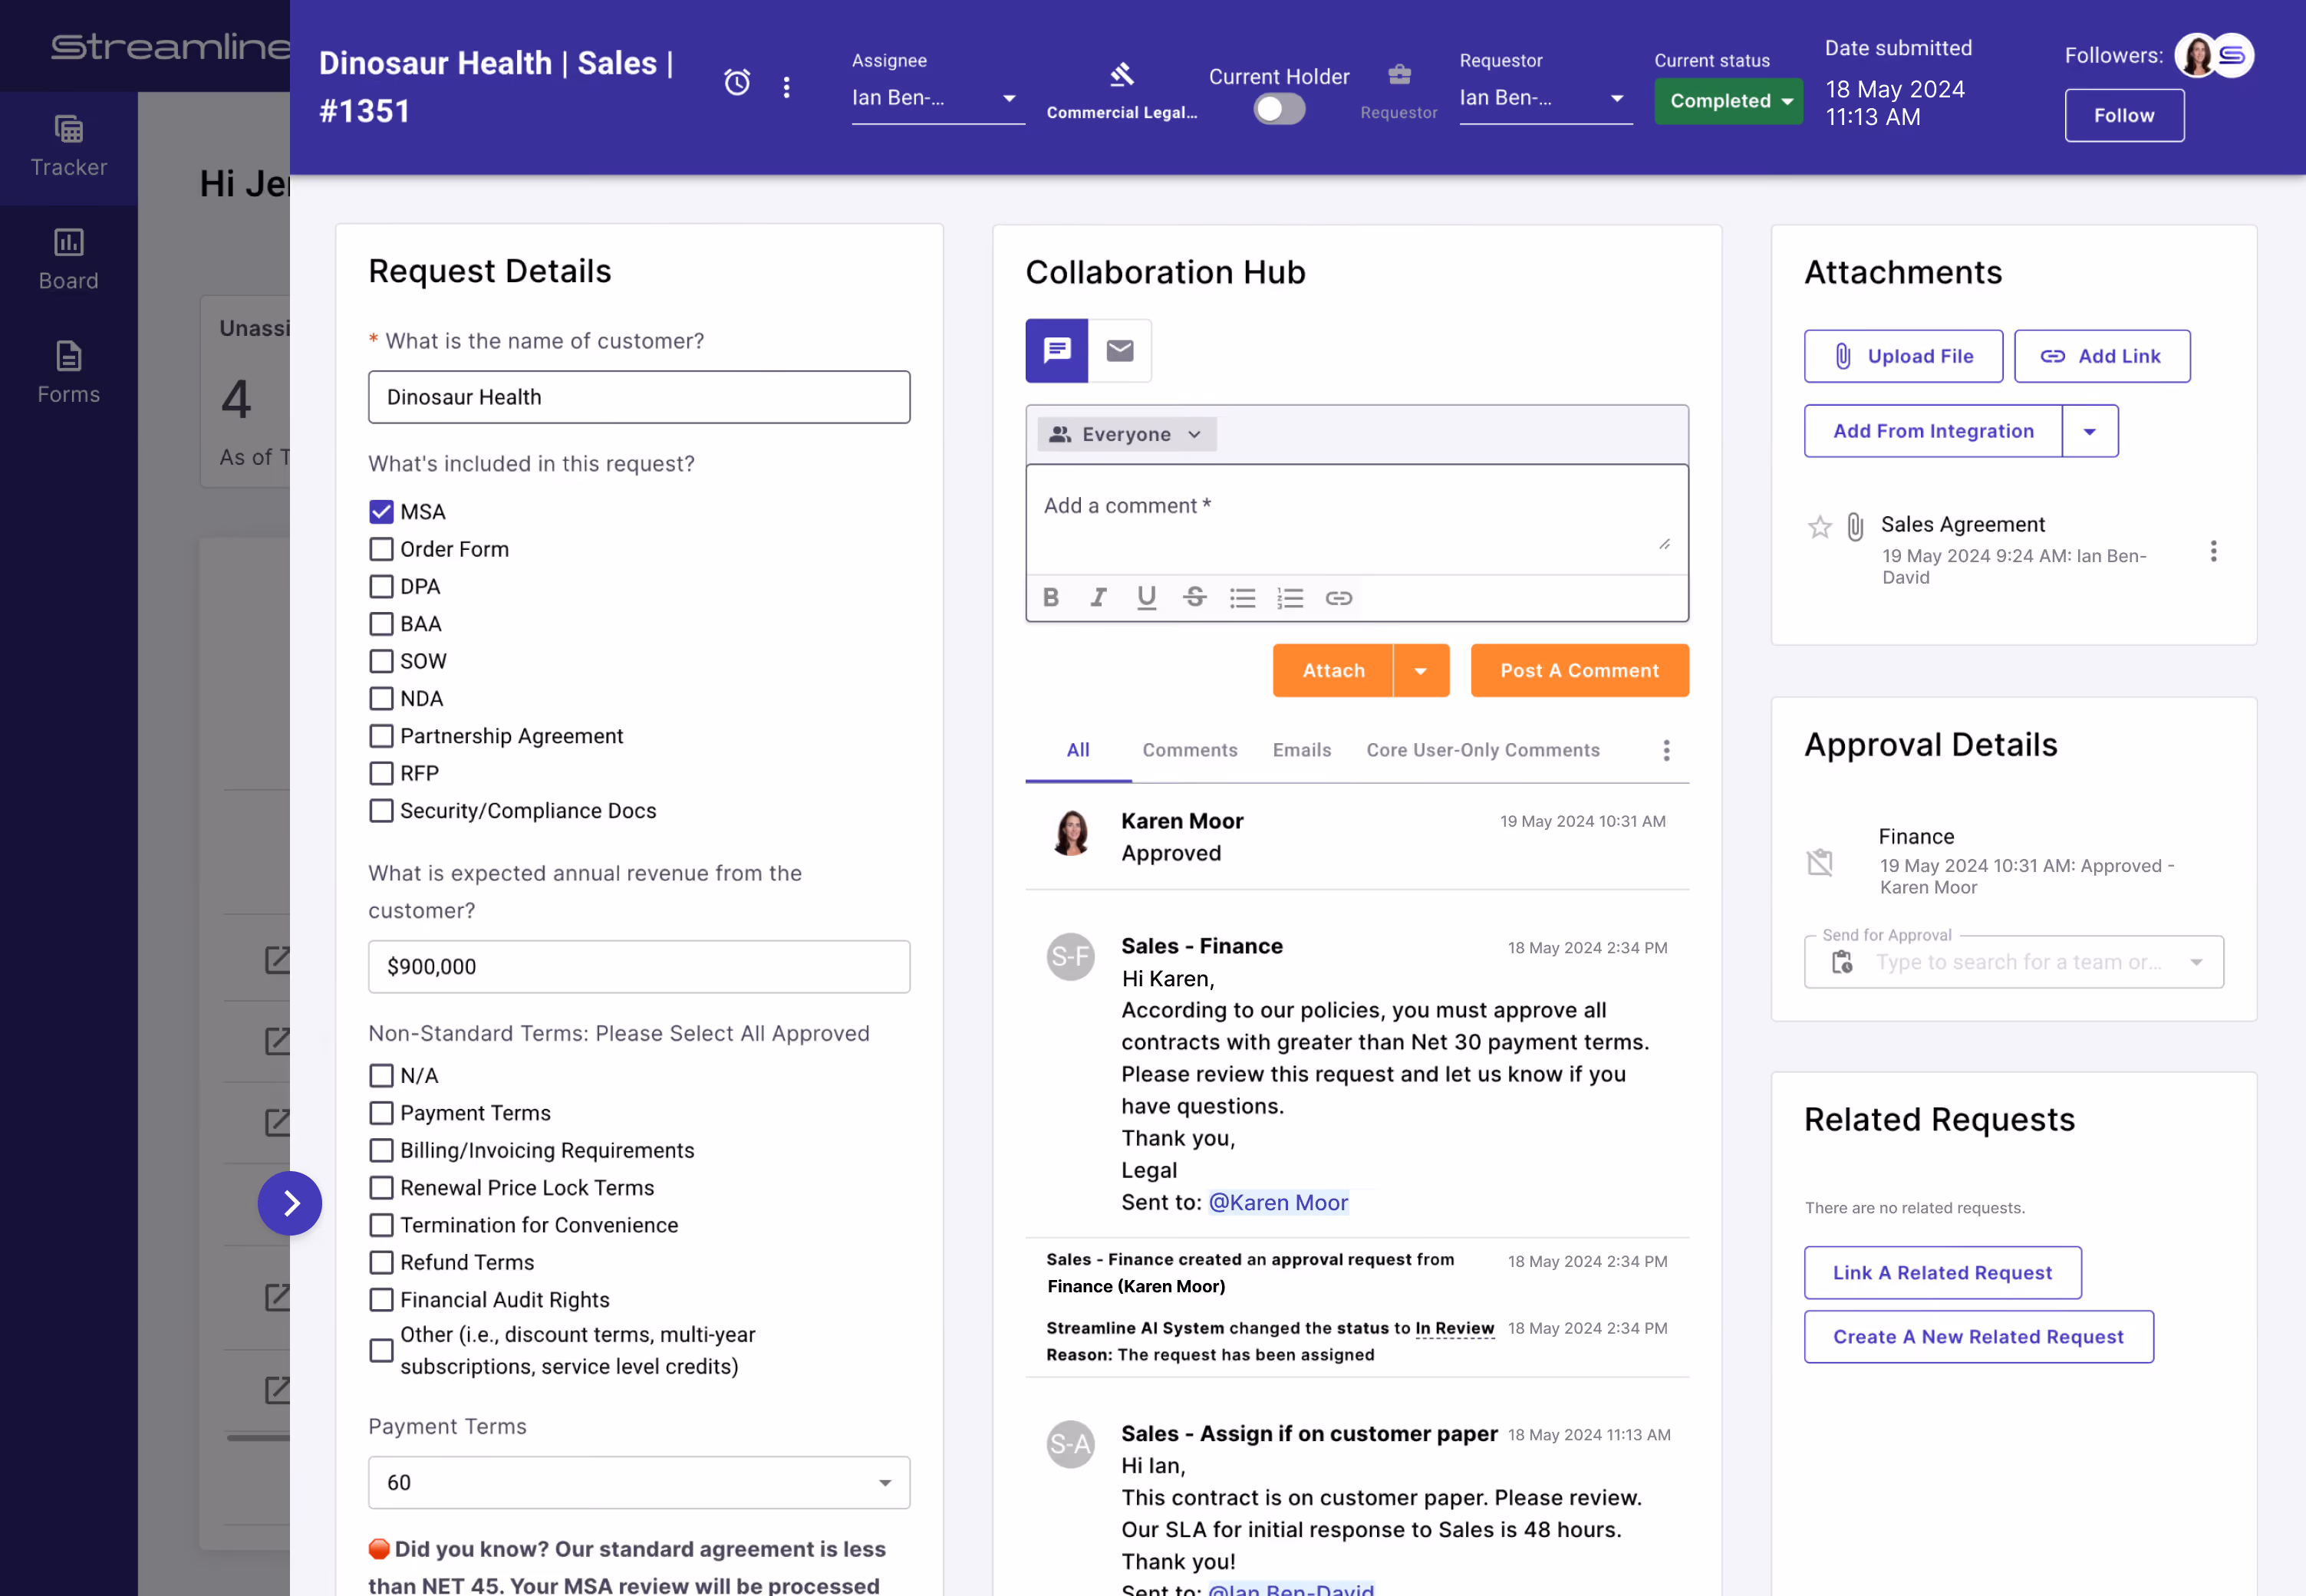Toggle the Current Holder switch
The width and height of the screenshot is (2306, 1596).
coord(1279,109)
